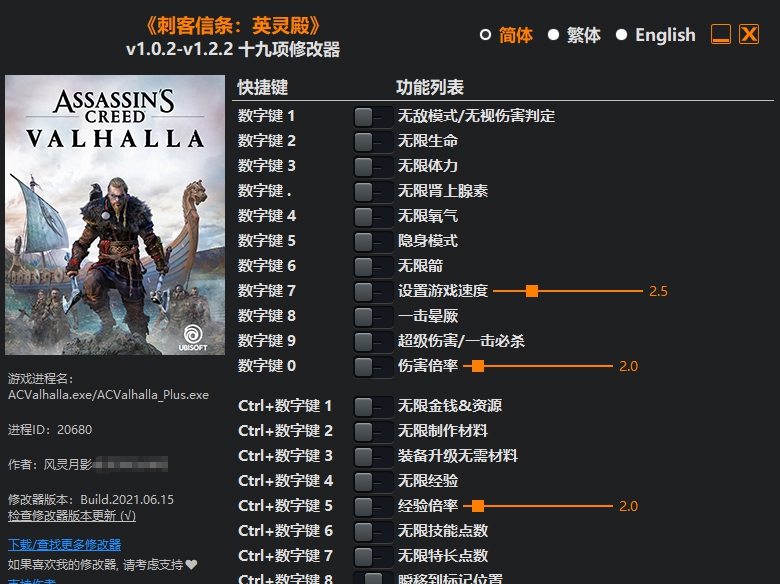Viewport: 780px width, 584px height.
Task: Click the 数字键 1 hotkey label
Action: tap(266, 116)
